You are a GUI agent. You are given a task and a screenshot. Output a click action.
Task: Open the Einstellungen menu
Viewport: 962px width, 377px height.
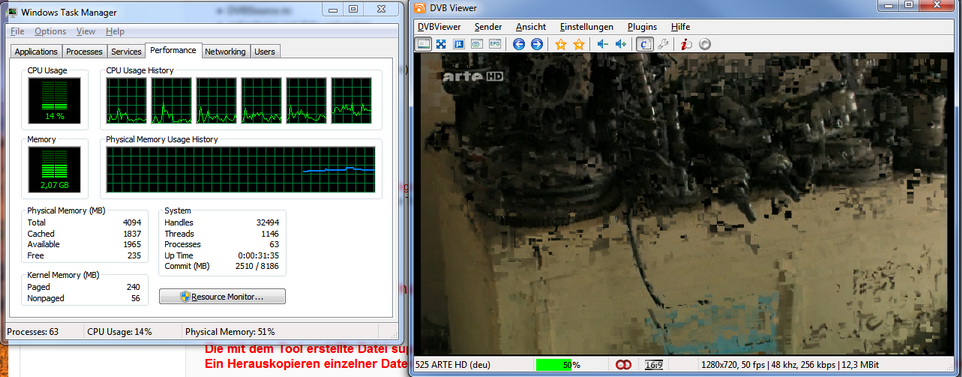tap(587, 27)
